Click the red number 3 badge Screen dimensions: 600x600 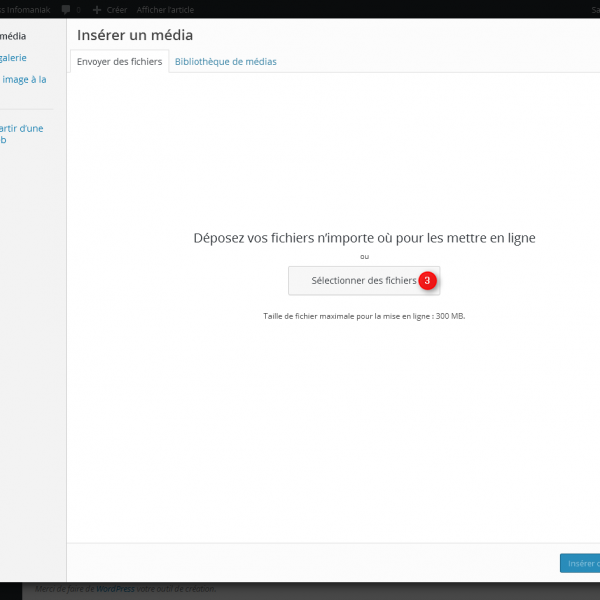click(427, 281)
